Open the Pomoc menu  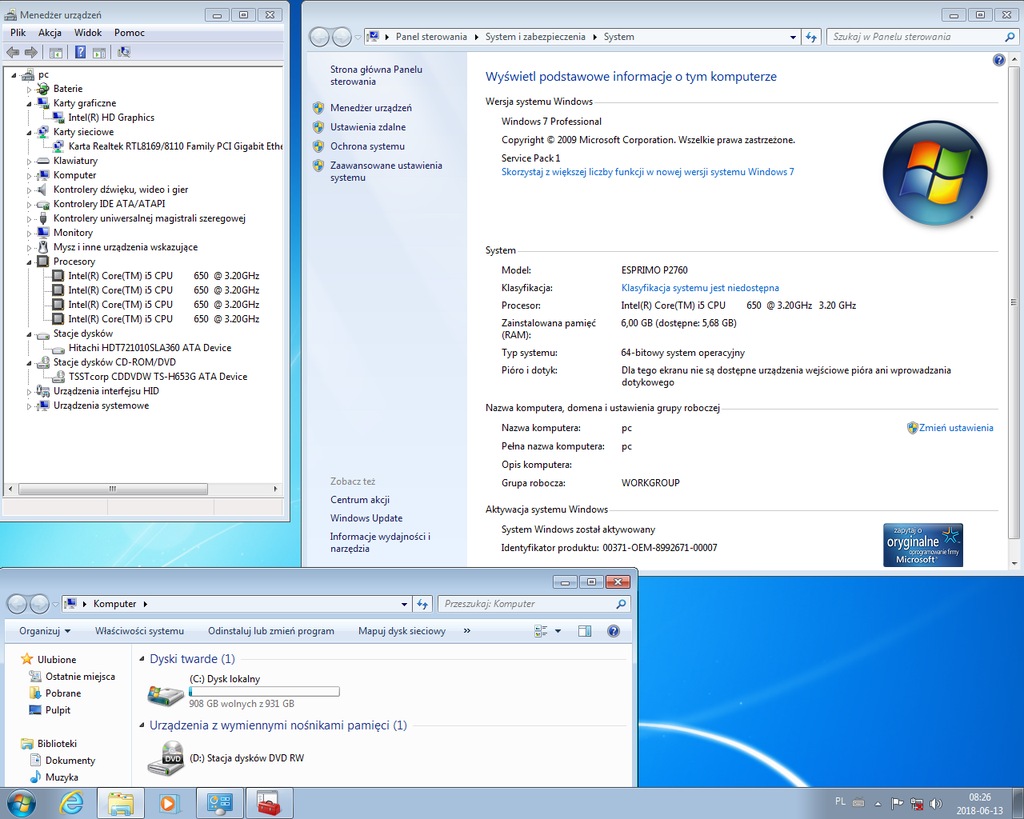click(x=129, y=33)
